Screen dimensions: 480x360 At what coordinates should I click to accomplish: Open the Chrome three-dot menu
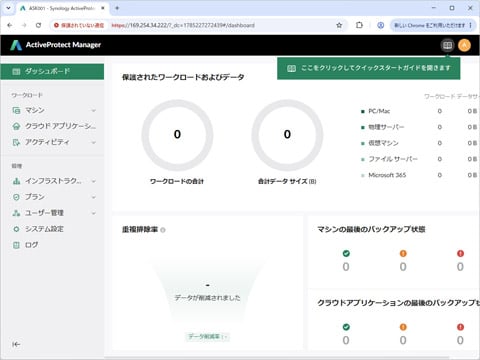click(x=470, y=25)
